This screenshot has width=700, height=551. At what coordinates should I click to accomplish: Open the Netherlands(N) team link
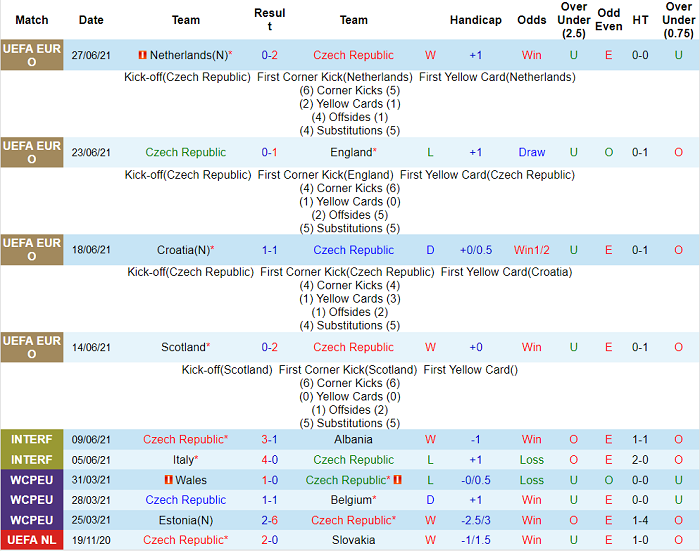coord(188,55)
